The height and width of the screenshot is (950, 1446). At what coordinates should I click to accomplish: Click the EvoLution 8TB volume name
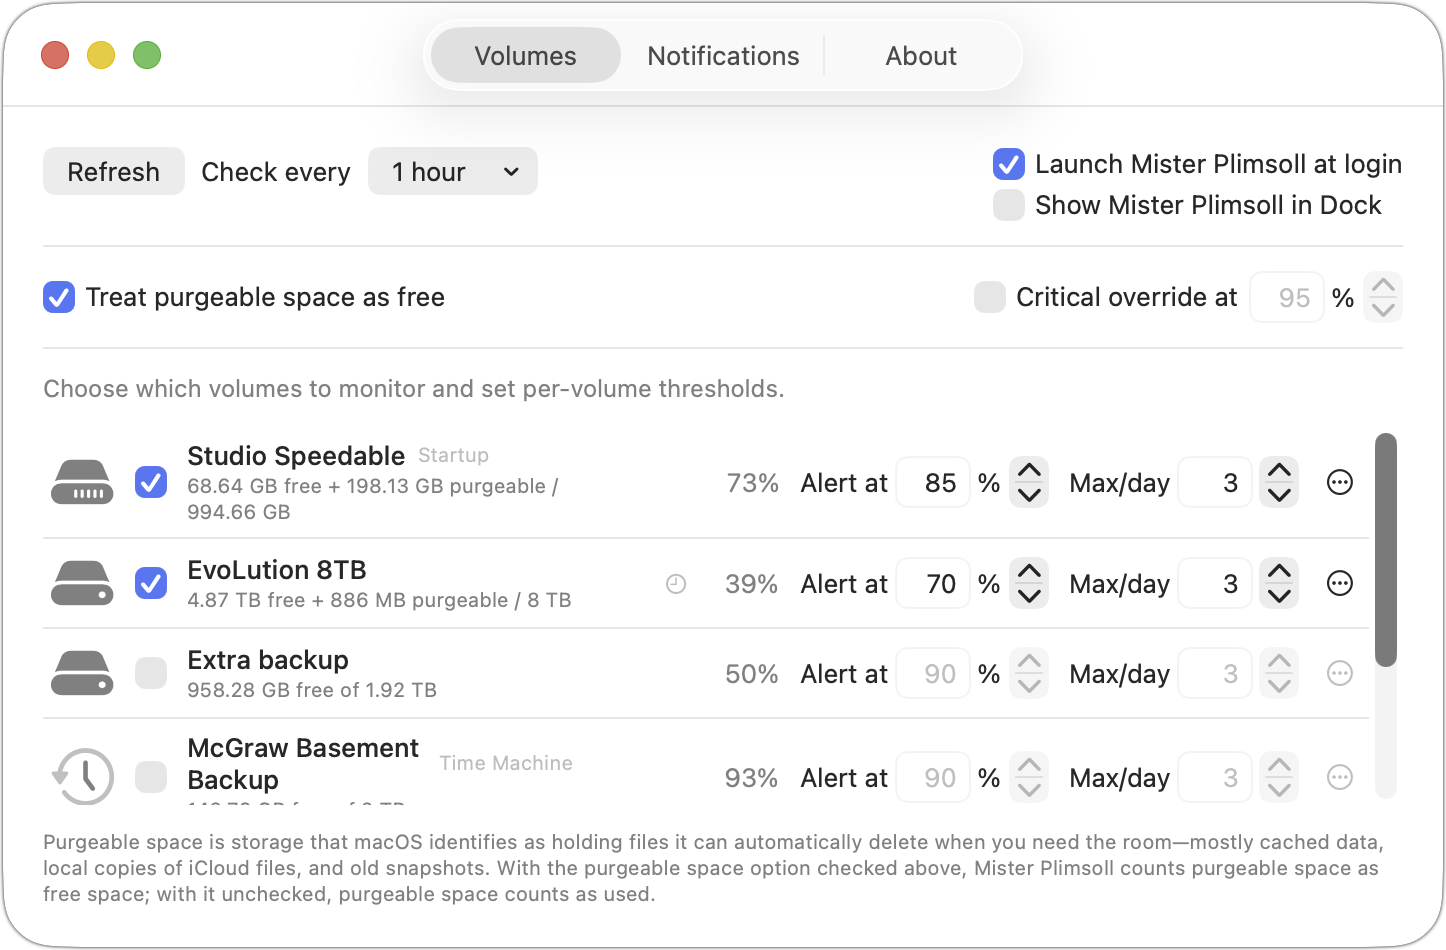coord(277,570)
